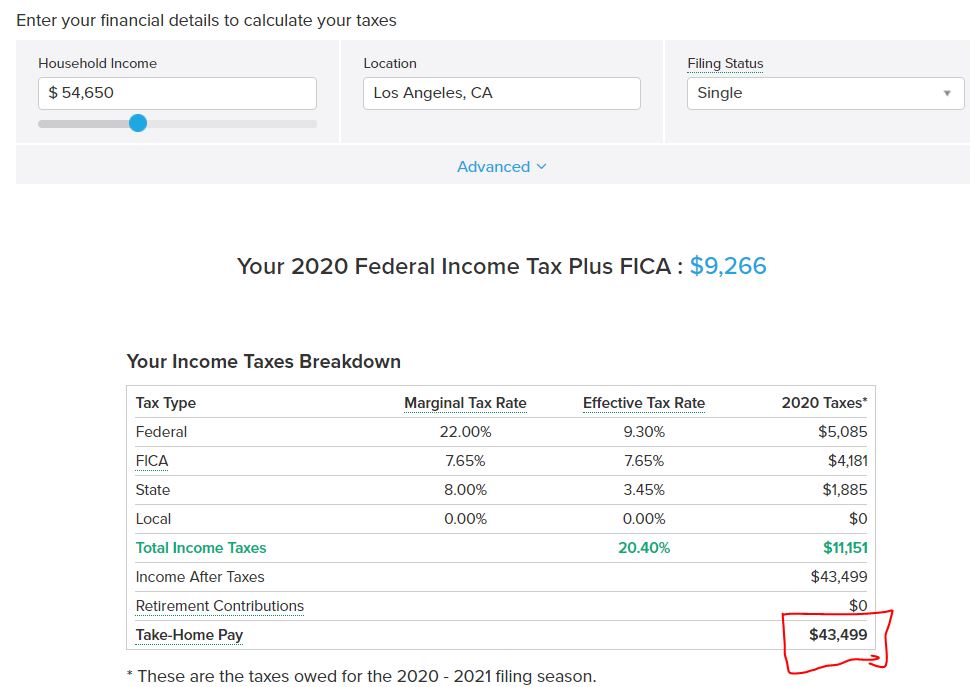This screenshot has width=970, height=687.
Task: Open the Filing Status dropdown
Action: coord(825,93)
